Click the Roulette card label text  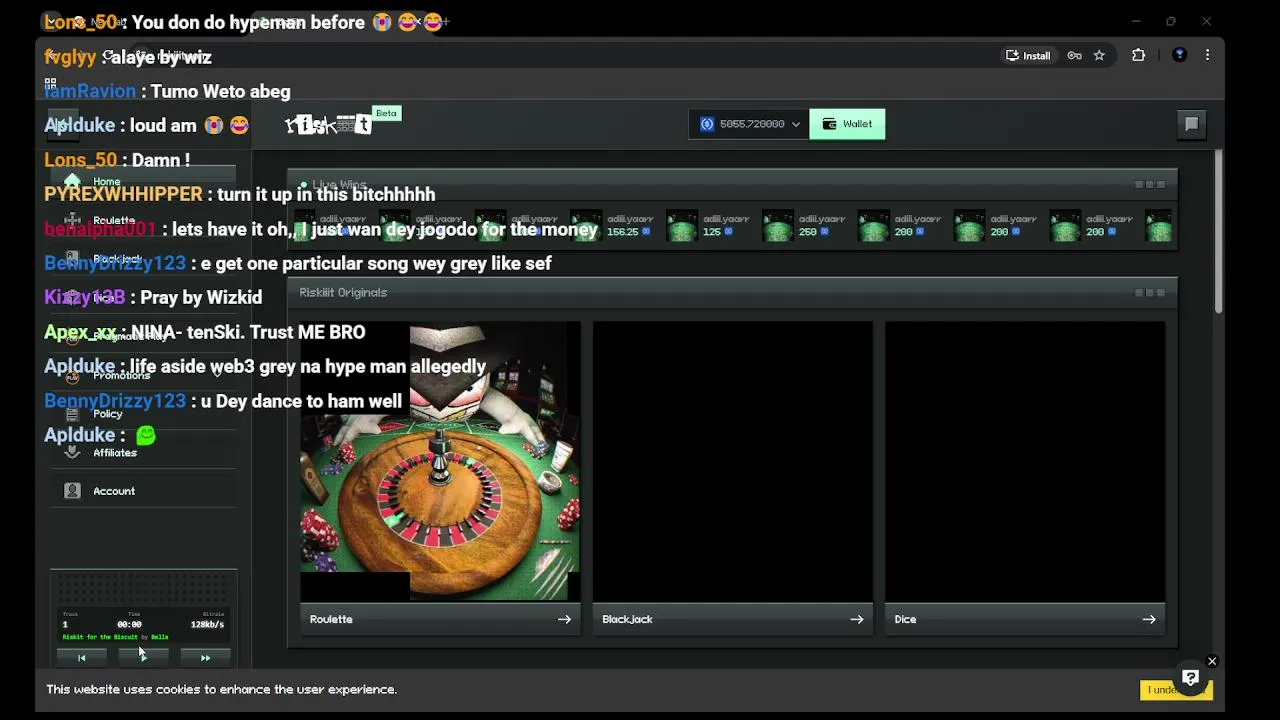coord(331,619)
